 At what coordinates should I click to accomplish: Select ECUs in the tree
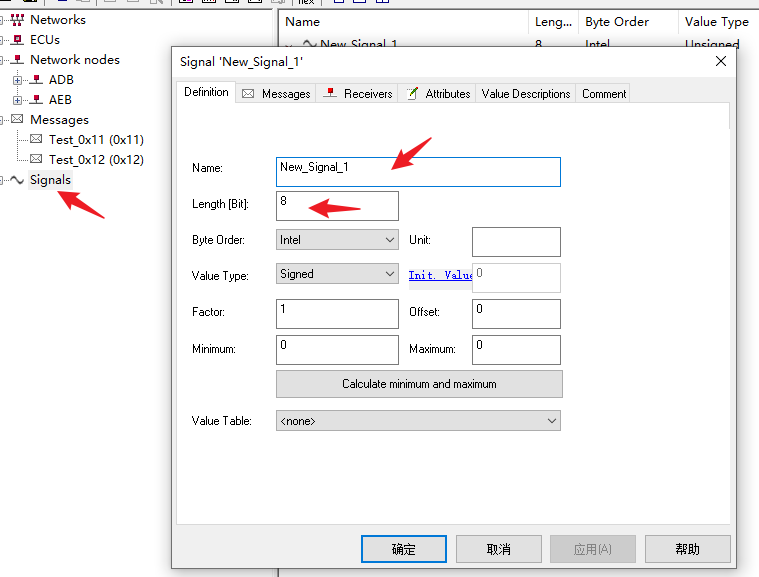tap(45, 40)
